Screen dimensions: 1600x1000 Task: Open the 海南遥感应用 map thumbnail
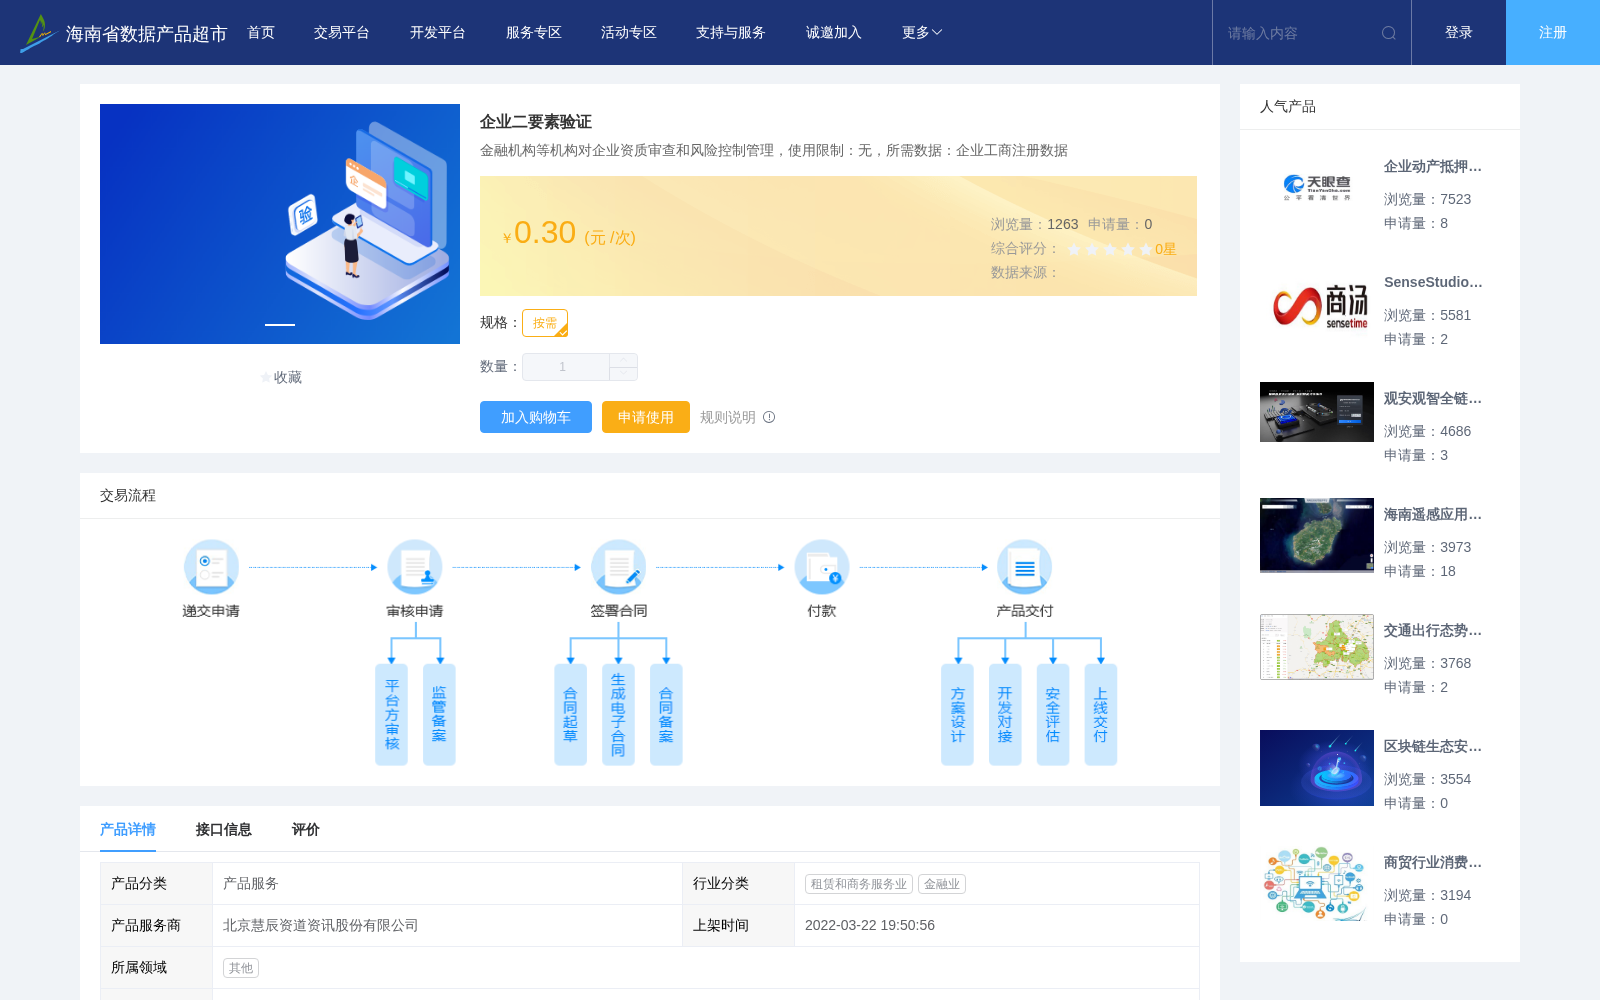pyautogui.click(x=1317, y=535)
